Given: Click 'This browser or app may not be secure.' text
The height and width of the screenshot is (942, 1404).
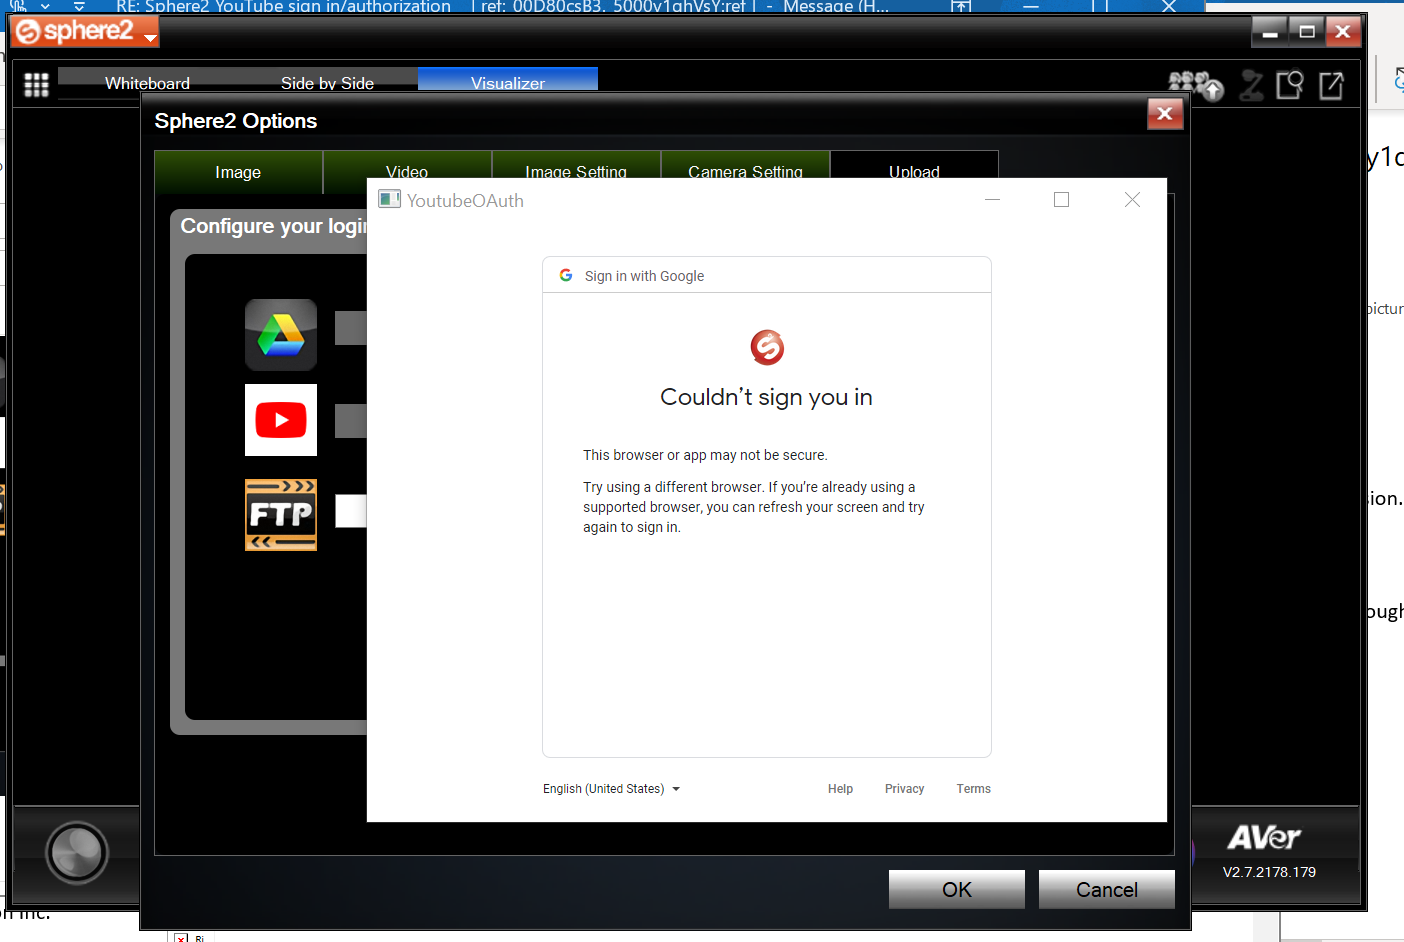Looking at the screenshot, I should pyautogui.click(x=705, y=455).
